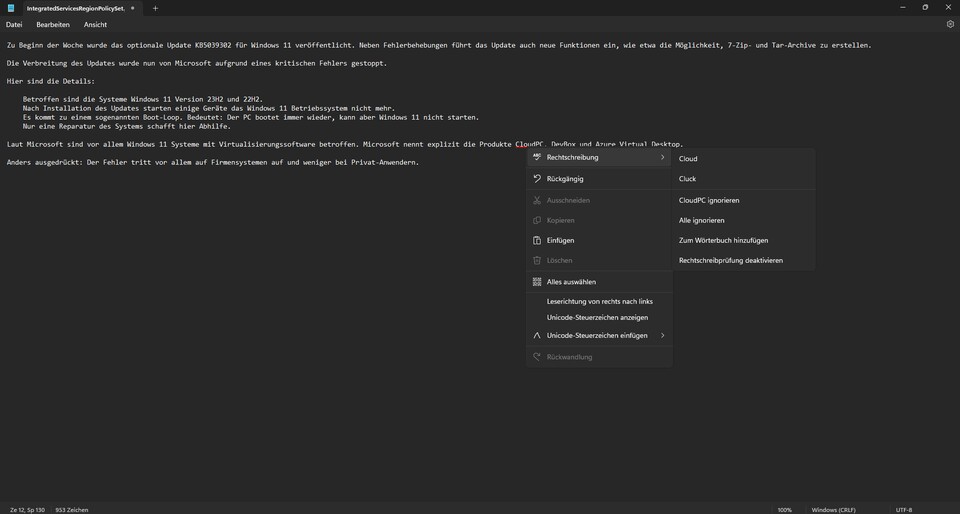This screenshot has width=960, height=514.
Task: Click the select-all icon beside Alles auswählen
Action: 537,282
